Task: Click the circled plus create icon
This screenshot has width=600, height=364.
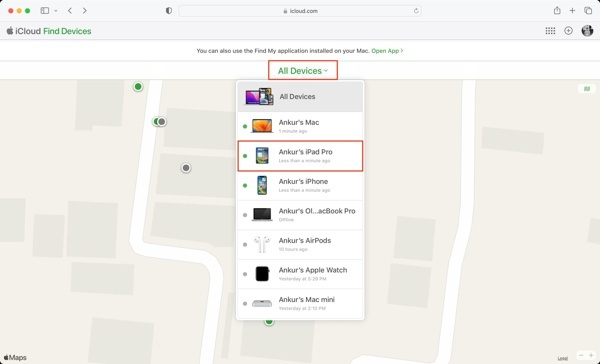Action: [x=569, y=31]
